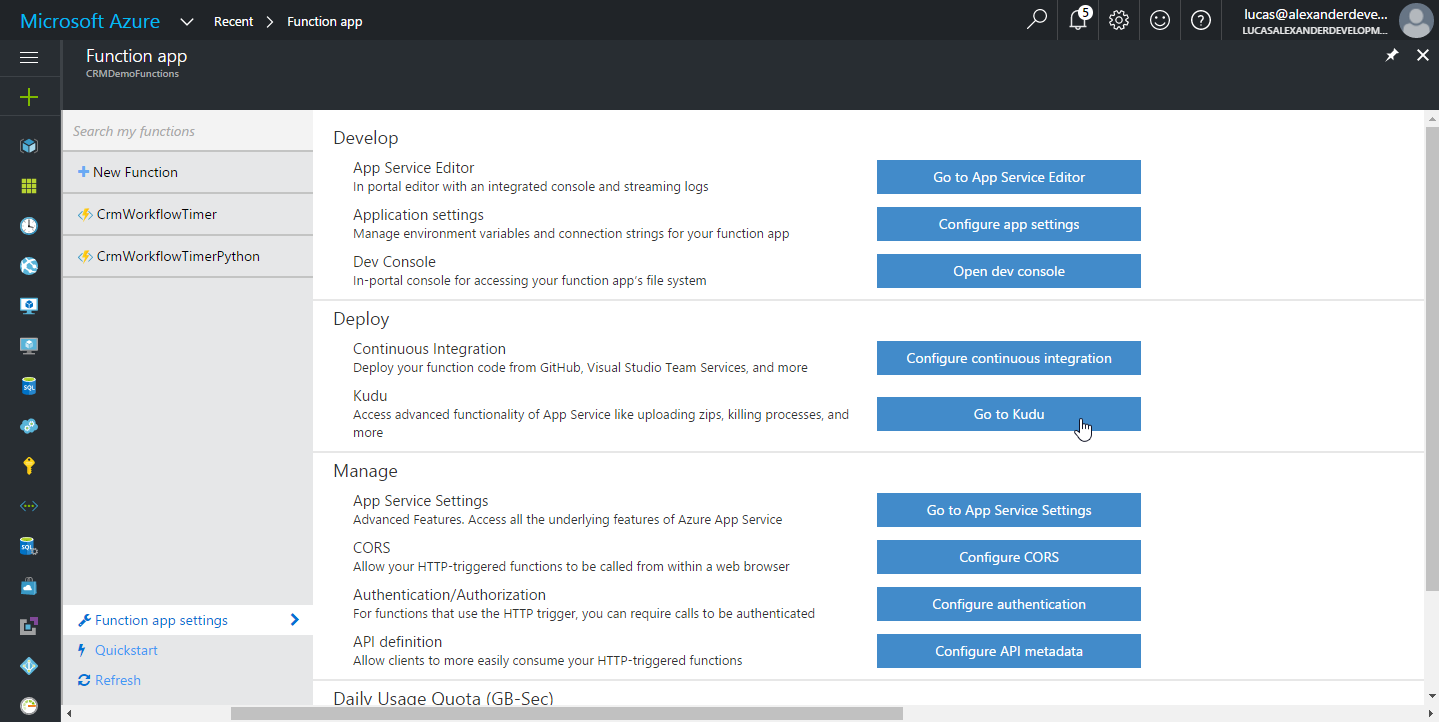Image resolution: width=1439 pixels, height=722 pixels.
Task: Open notifications bell with badge 5
Action: [x=1078, y=20]
